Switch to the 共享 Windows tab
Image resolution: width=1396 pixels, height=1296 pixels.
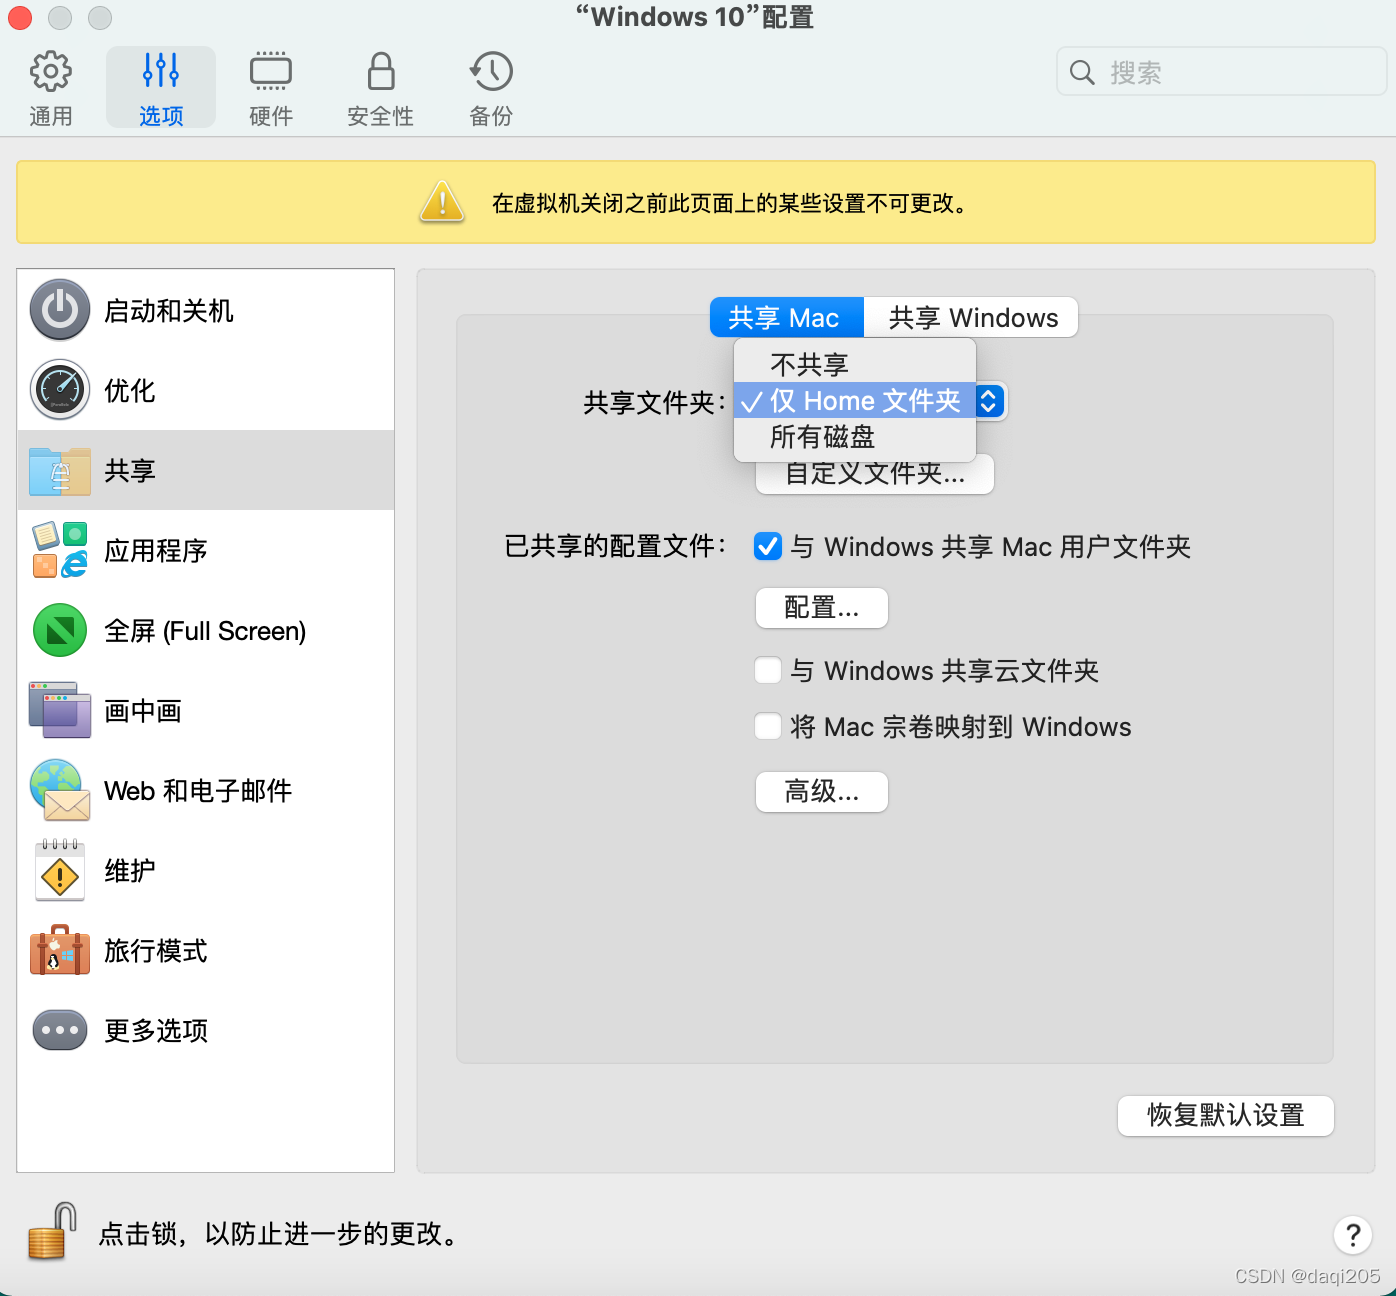tap(972, 318)
